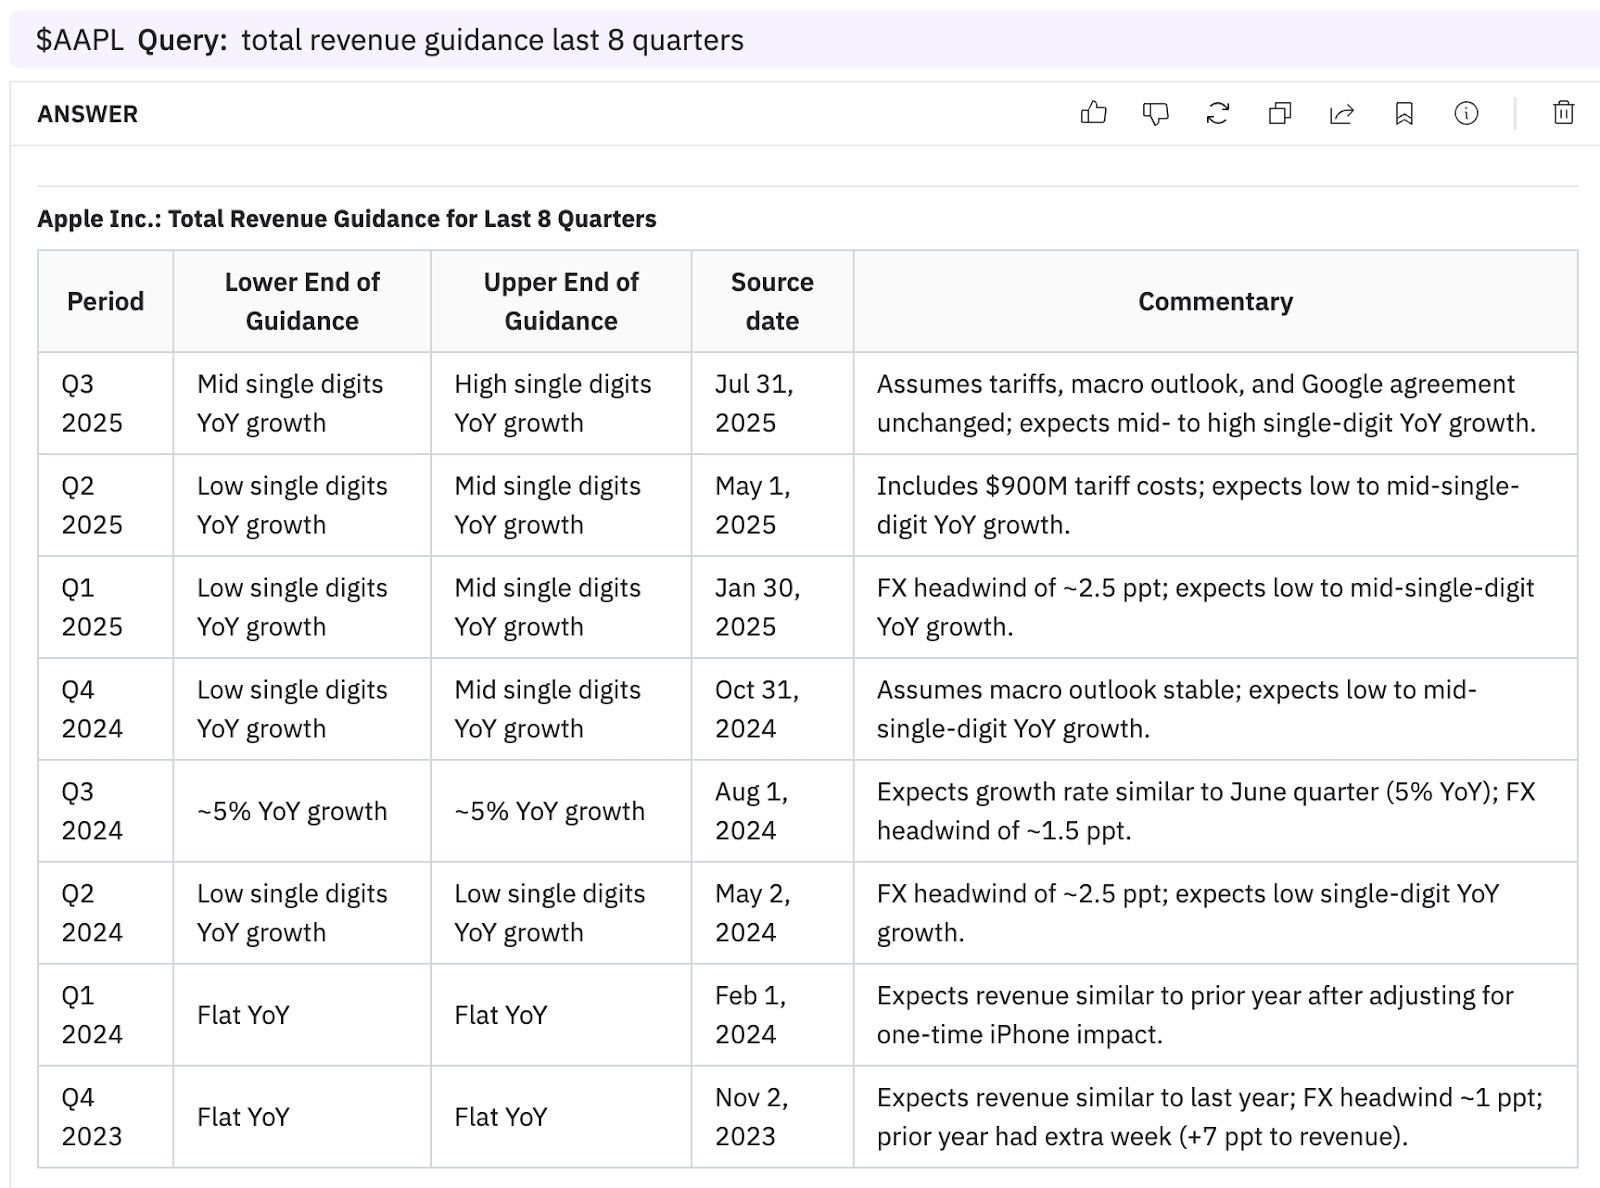Viewport: 1600px width, 1188px height.
Task: Click the $AAPL ticker label
Action: 80,40
